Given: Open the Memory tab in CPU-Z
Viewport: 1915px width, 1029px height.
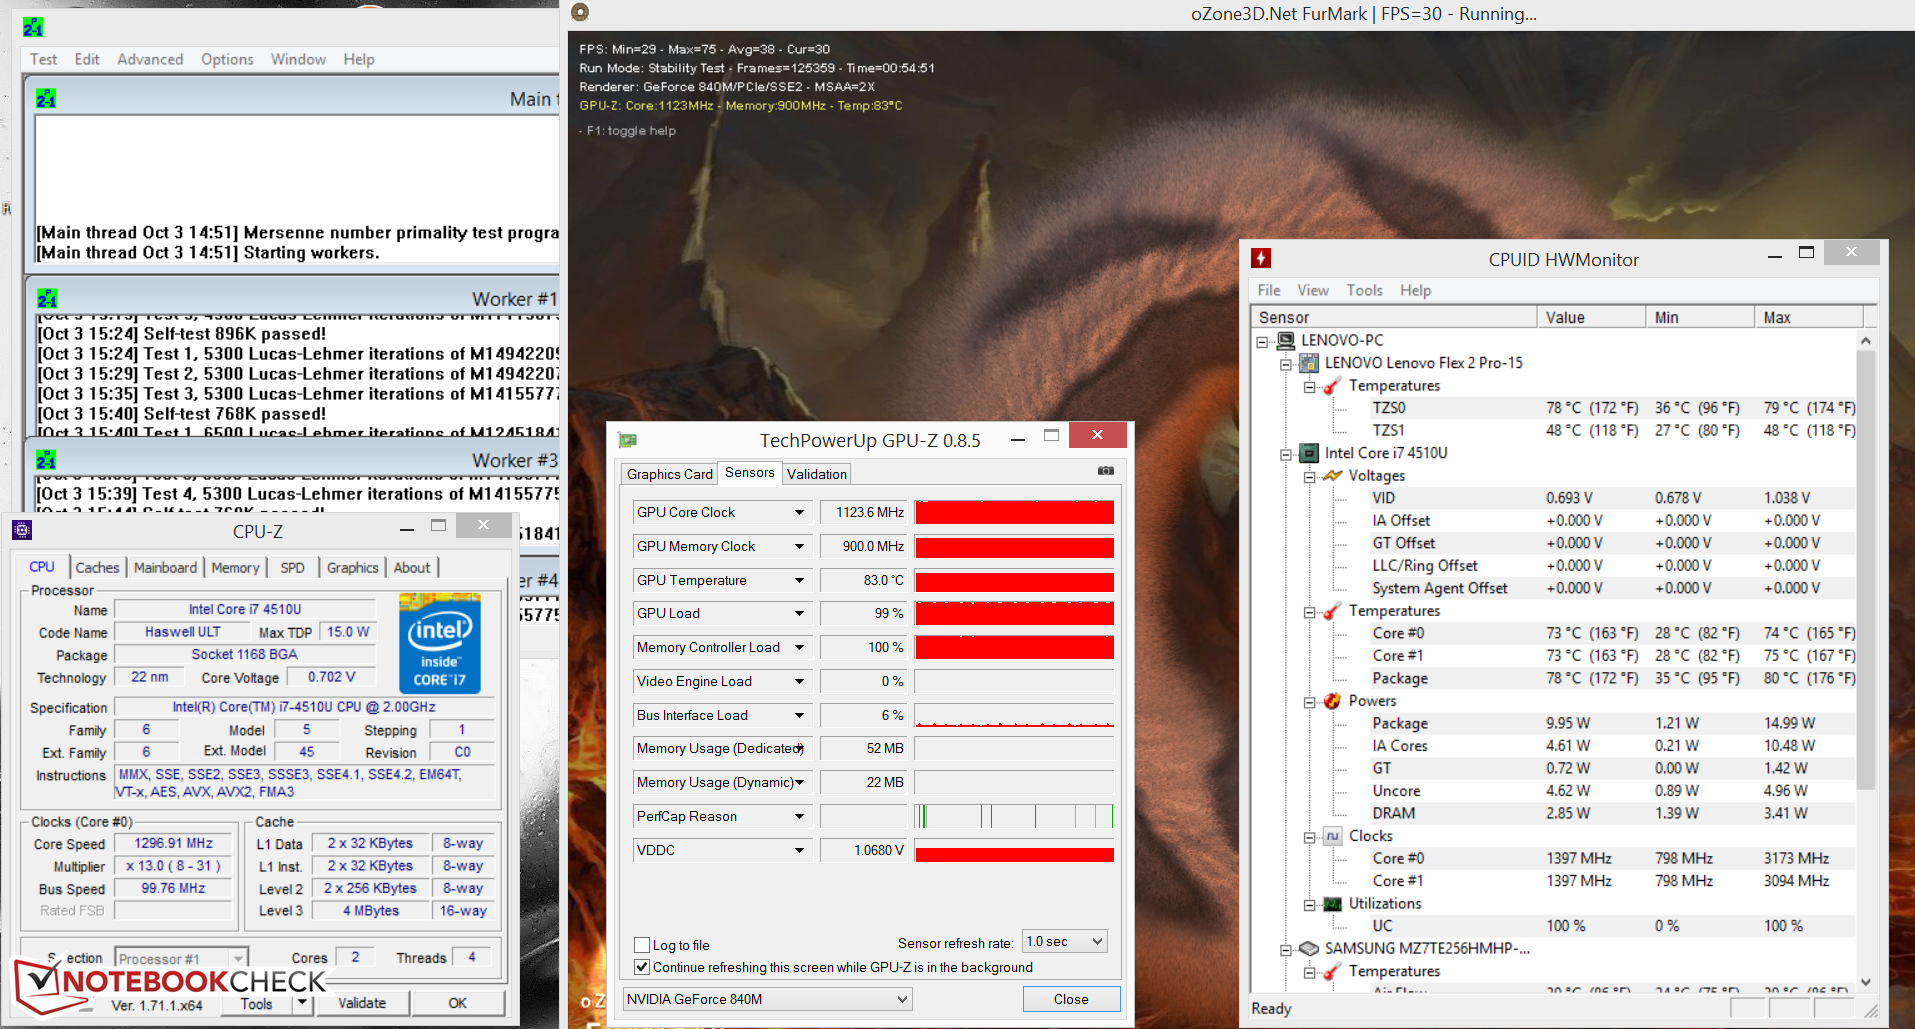Looking at the screenshot, I should (x=235, y=568).
